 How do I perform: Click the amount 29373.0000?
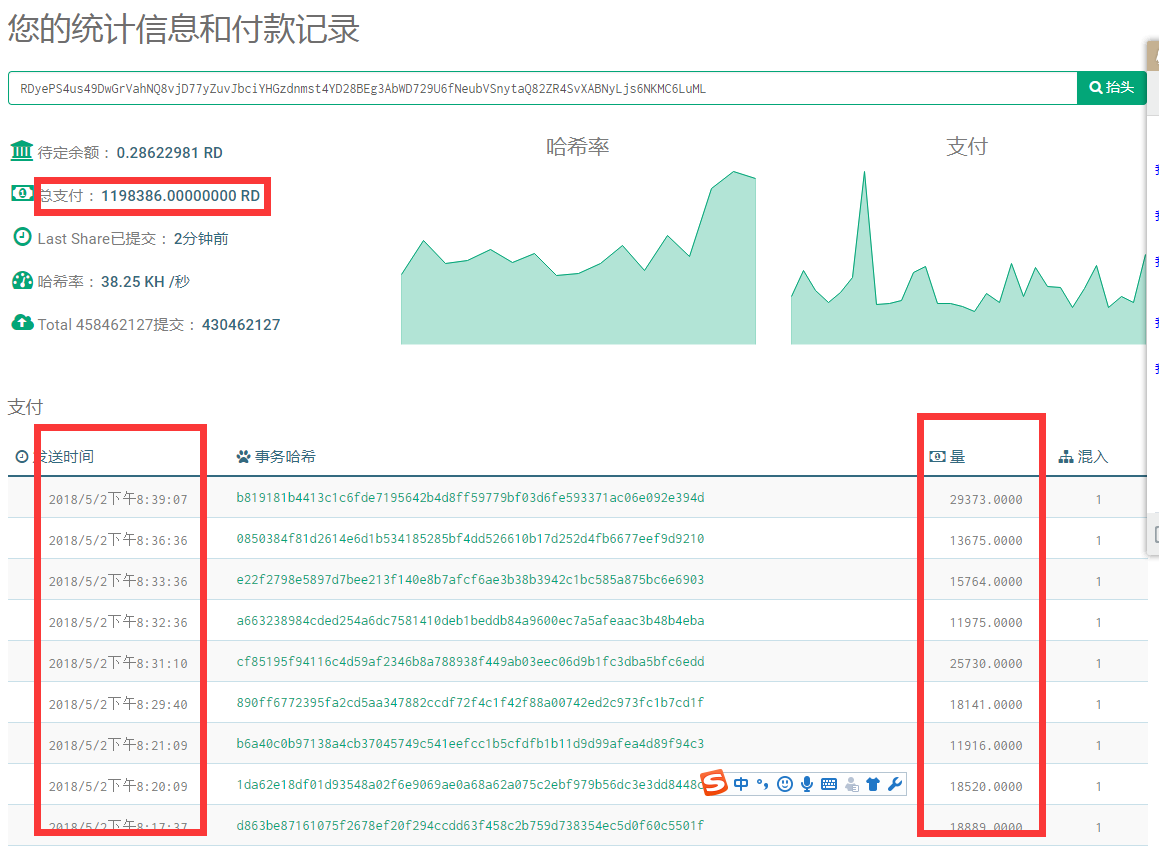pyautogui.click(x=986, y=500)
